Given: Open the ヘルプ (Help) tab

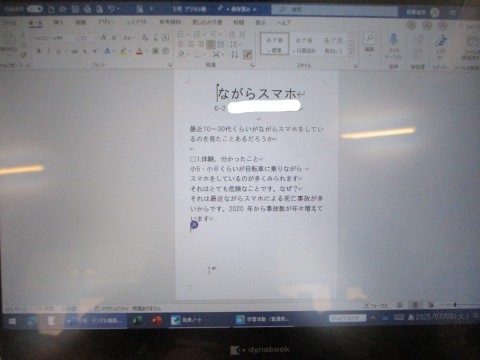Looking at the screenshot, I should coord(284,22).
